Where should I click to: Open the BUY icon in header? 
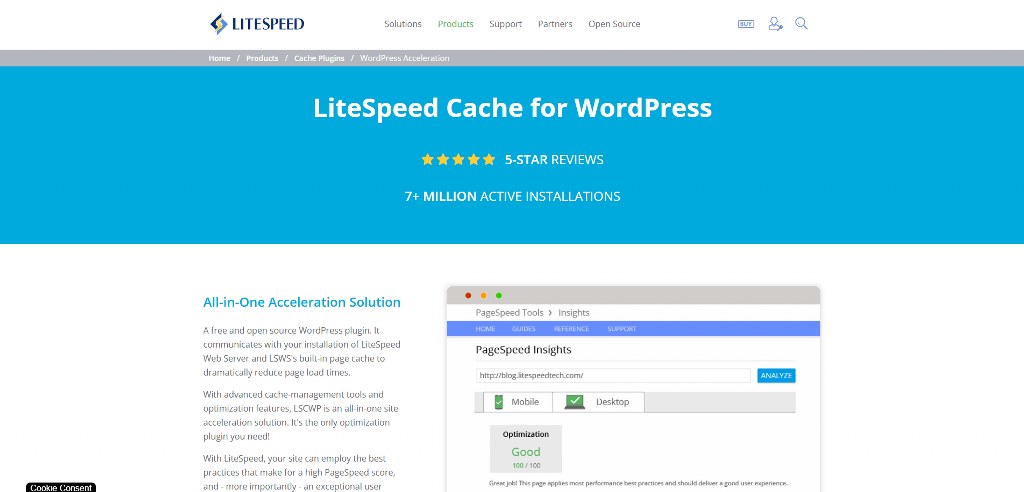coord(745,24)
